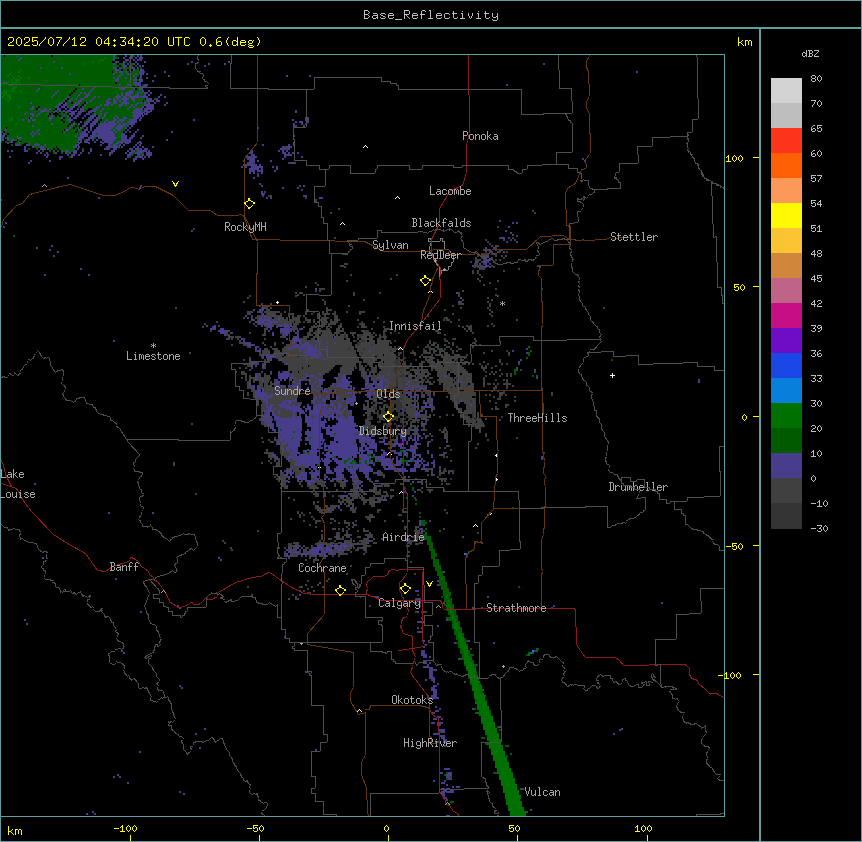Click the yellow diamond marker above RockyMH
862x842 pixels.
coord(249,204)
